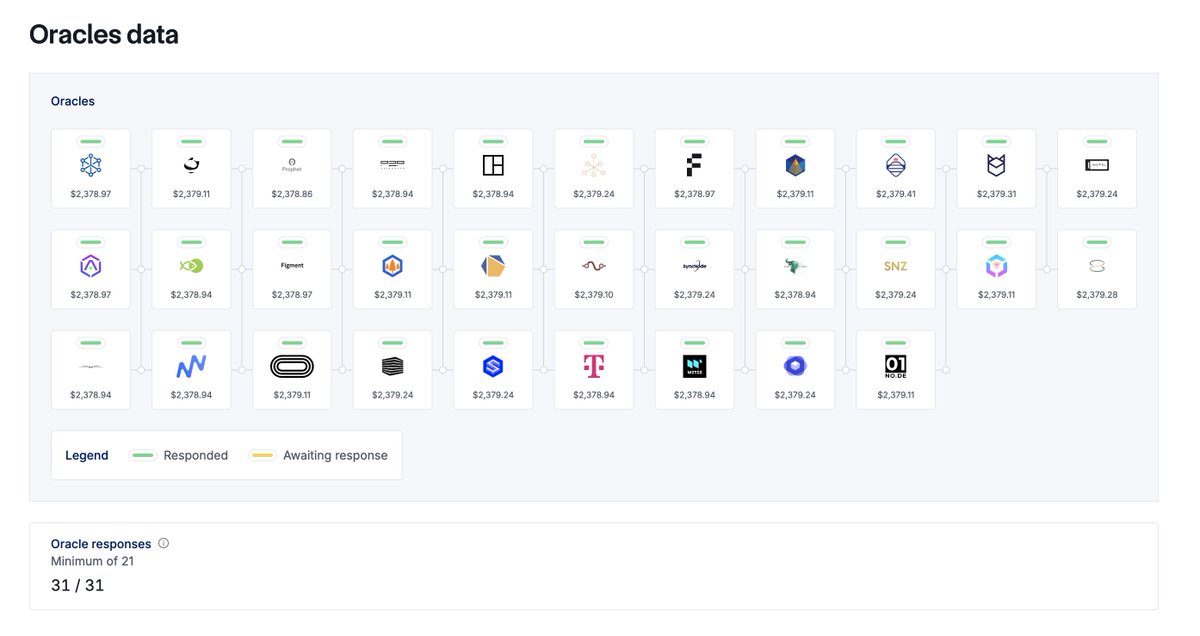Image resolution: width=1200 pixels, height=636 pixels.
Task: Select the green fish oracle logo
Action: point(191,266)
